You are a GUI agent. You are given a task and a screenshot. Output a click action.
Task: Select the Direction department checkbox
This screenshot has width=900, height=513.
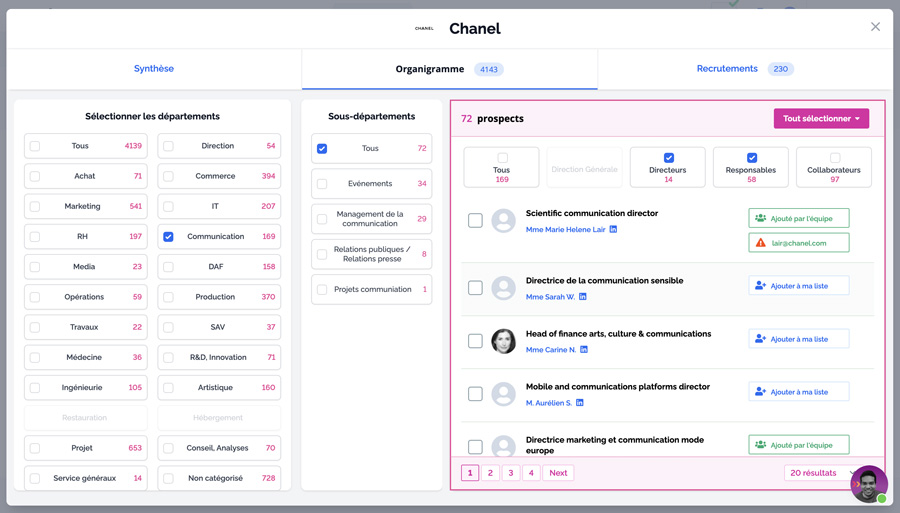pos(168,146)
